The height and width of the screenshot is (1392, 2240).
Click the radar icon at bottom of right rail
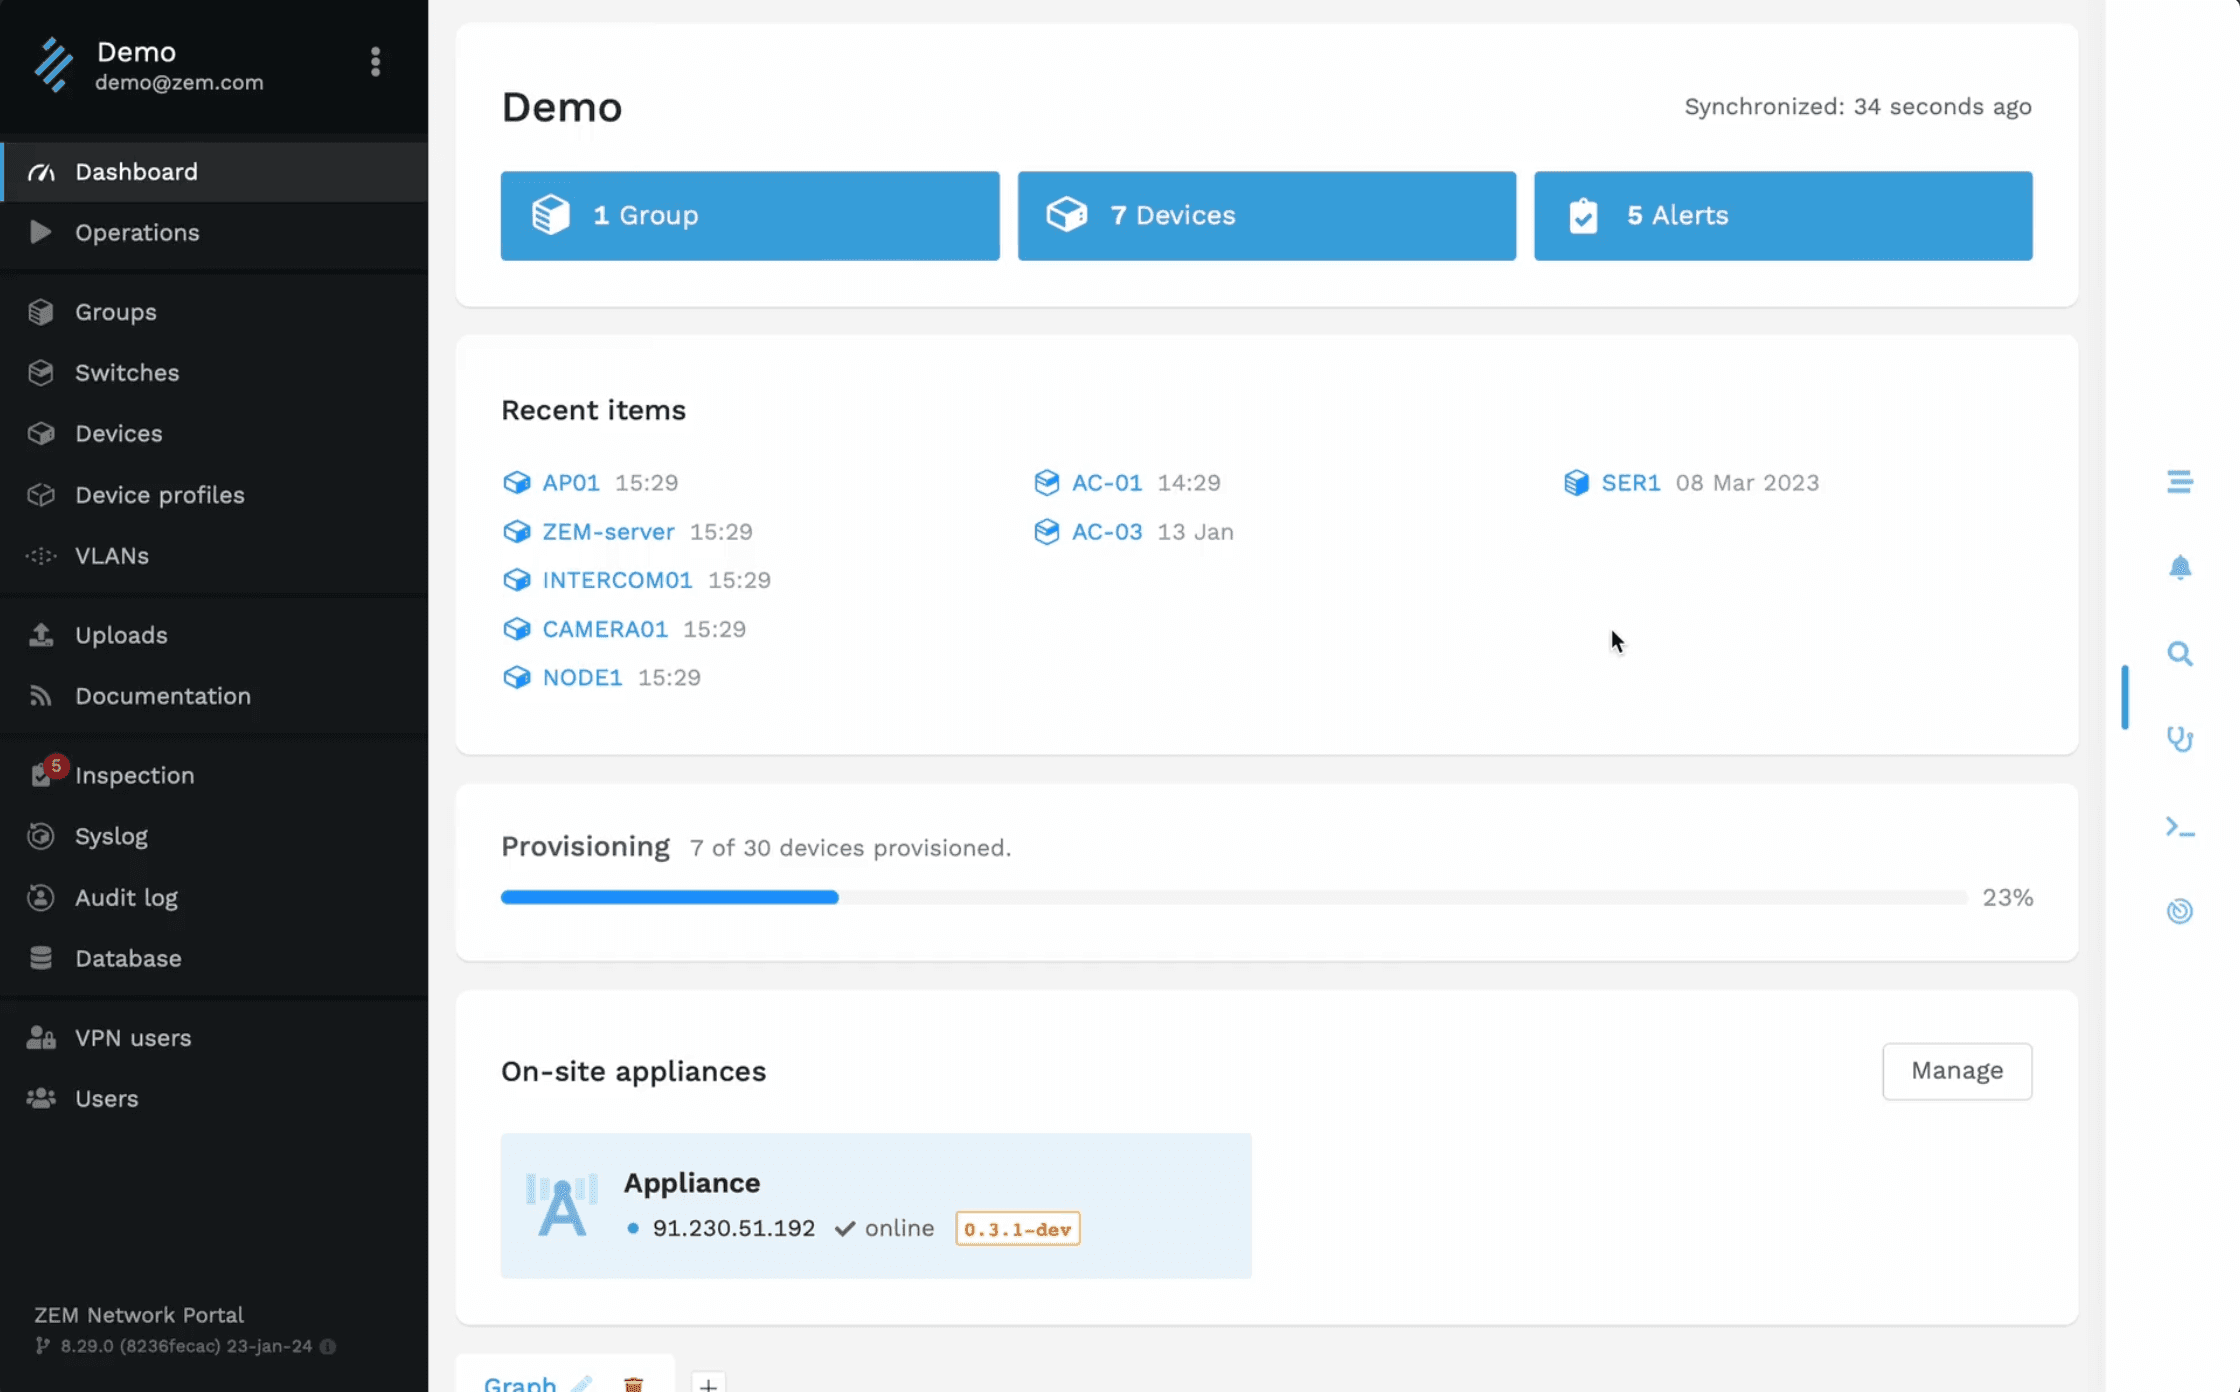(2179, 911)
